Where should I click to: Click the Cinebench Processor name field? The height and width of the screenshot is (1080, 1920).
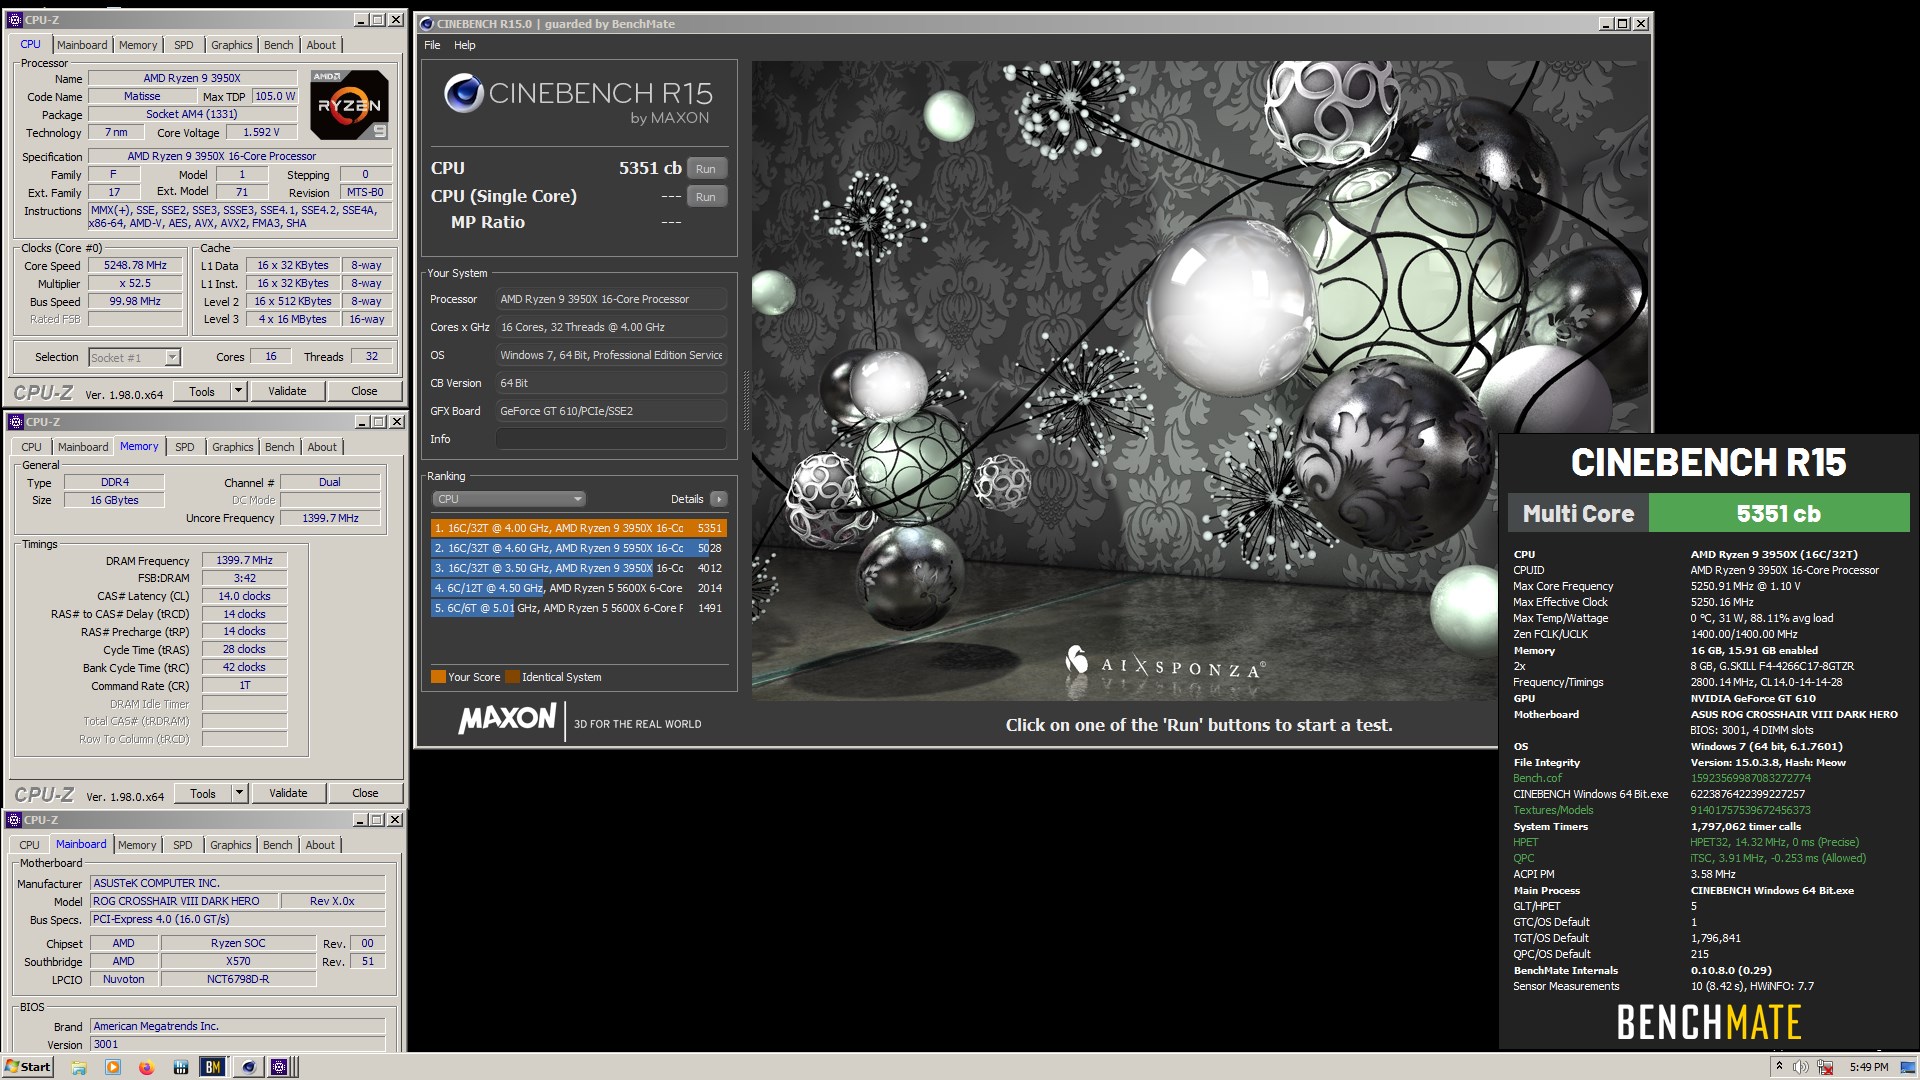611,299
